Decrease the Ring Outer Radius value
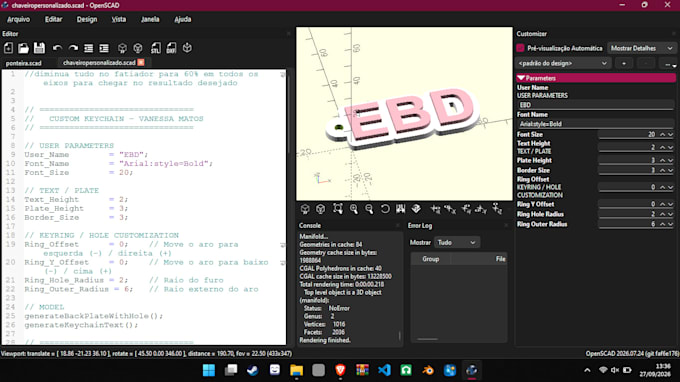 670,224
